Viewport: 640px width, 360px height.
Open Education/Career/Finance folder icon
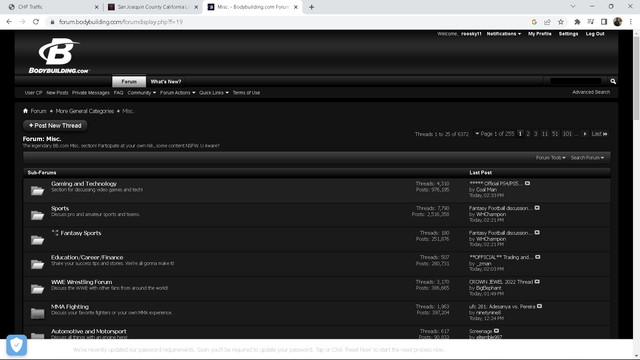coord(37,264)
